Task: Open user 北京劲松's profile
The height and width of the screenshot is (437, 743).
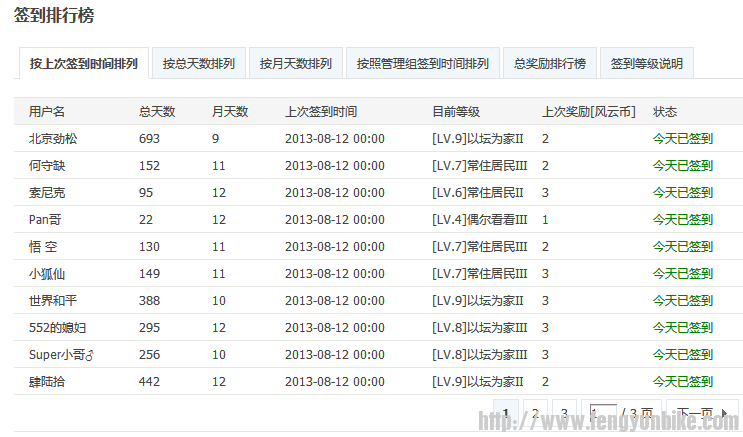Action: (53, 139)
